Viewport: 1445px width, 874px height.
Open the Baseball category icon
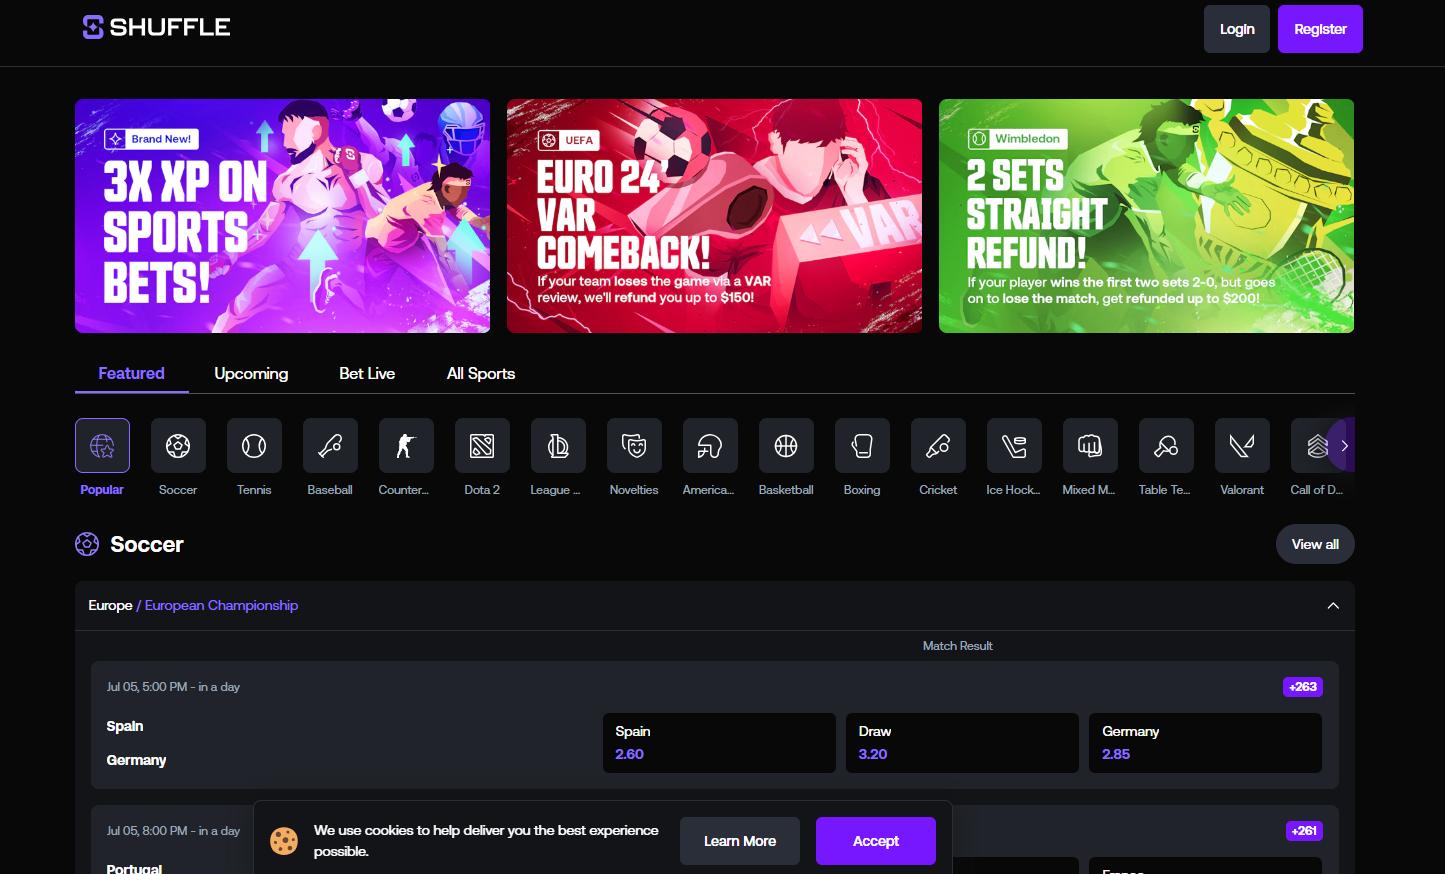click(330, 445)
